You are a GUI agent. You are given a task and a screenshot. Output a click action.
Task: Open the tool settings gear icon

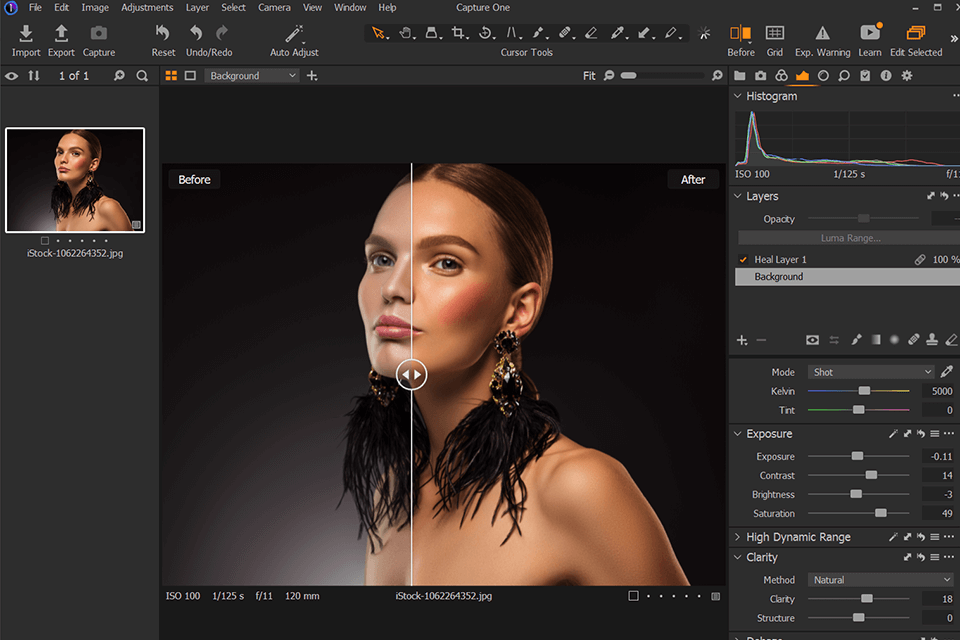point(906,75)
